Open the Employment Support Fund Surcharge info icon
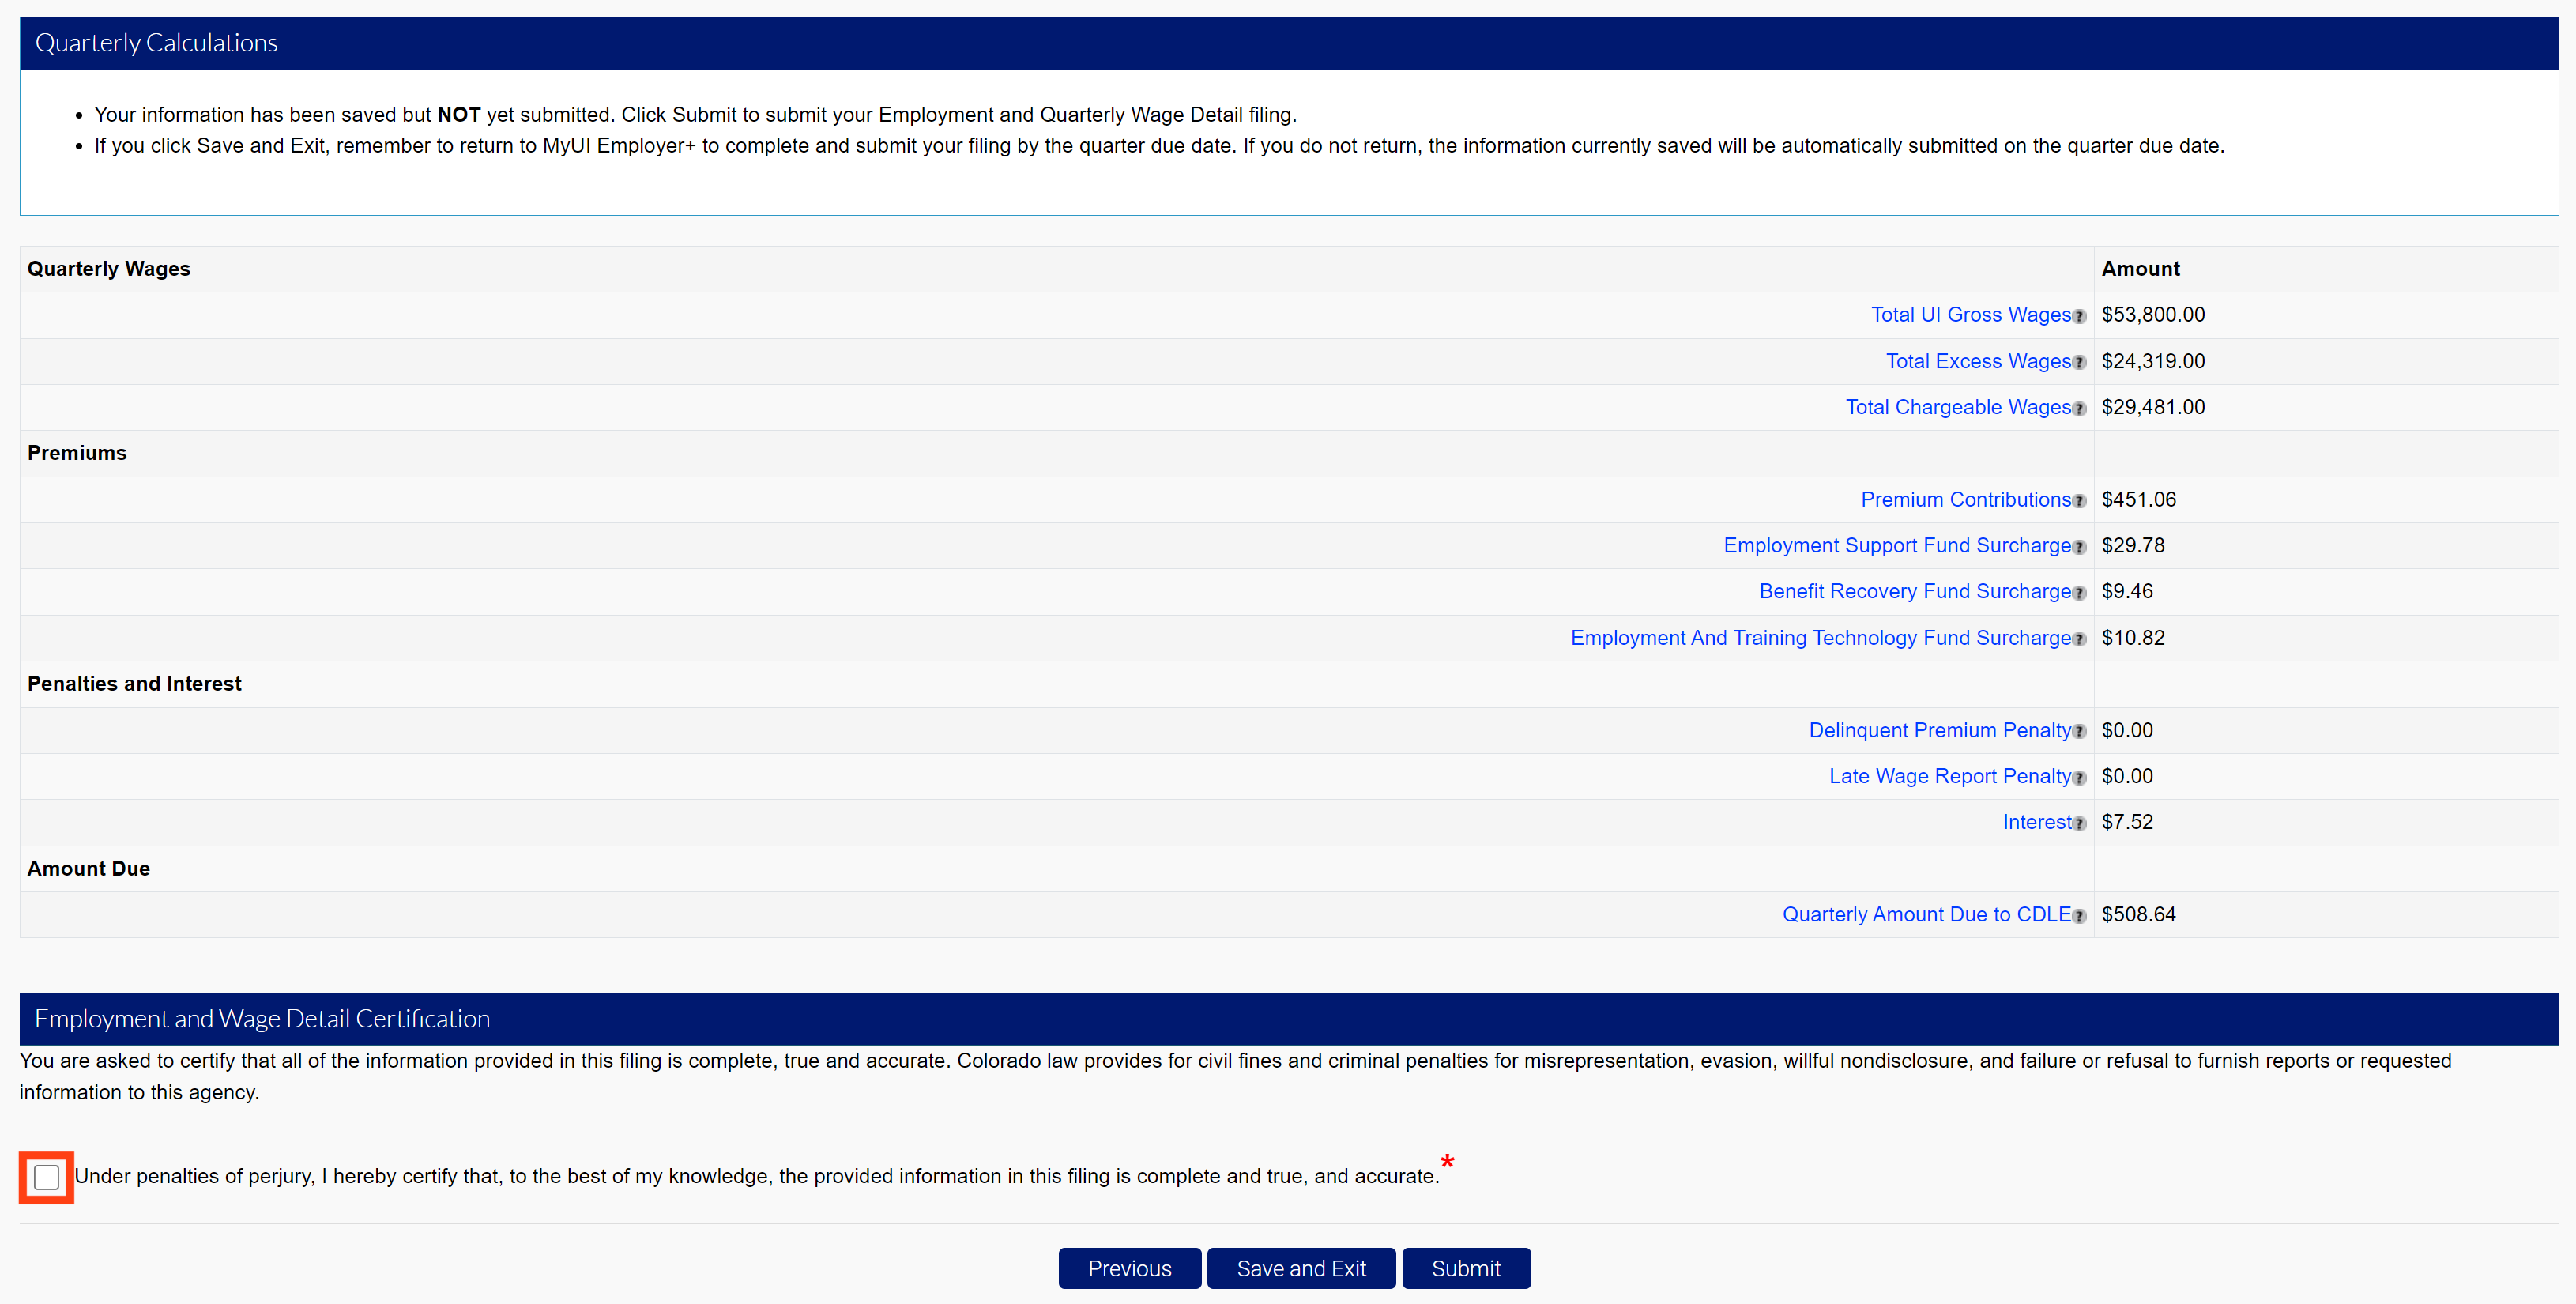This screenshot has height=1304, width=2576. (x=2080, y=546)
